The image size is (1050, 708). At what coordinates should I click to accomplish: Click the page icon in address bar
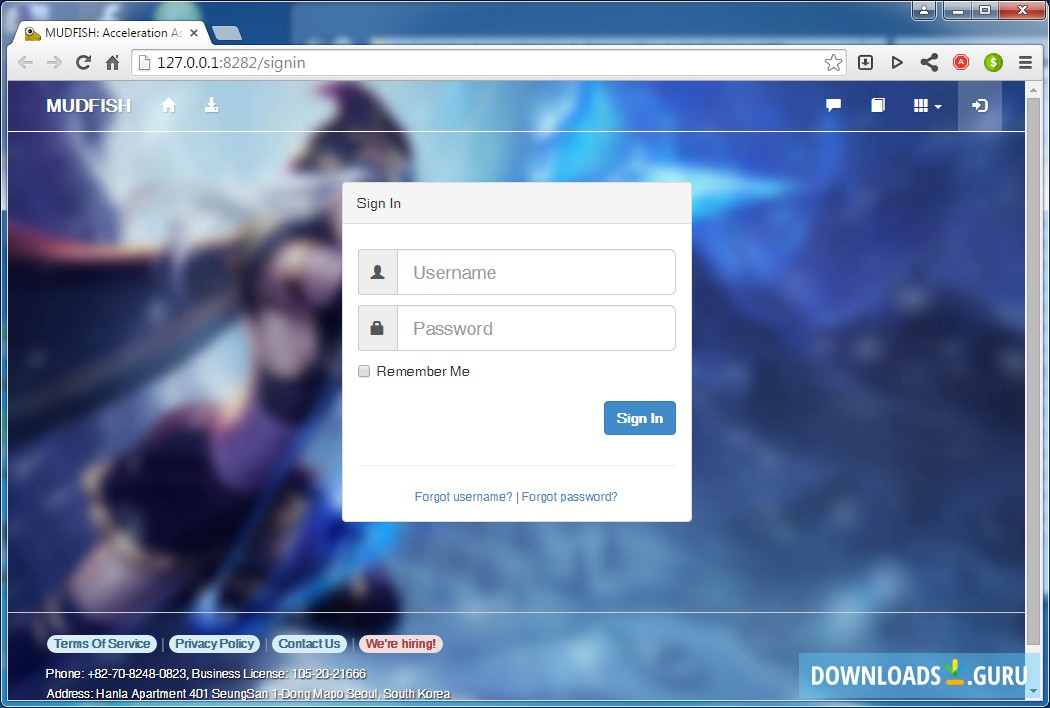(x=143, y=62)
